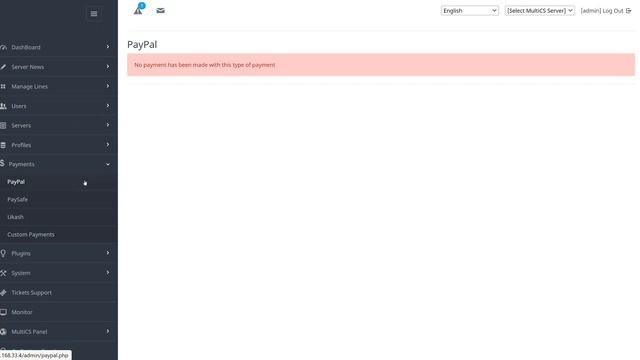
Task: Expand the MultiCS Panel chevron arrow
Action: pyautogui.click(x=108, y=331)
